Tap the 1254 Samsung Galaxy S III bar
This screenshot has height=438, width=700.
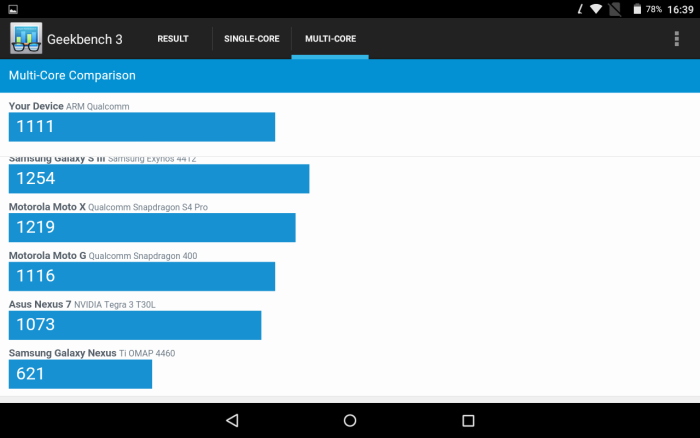[159, 179]
